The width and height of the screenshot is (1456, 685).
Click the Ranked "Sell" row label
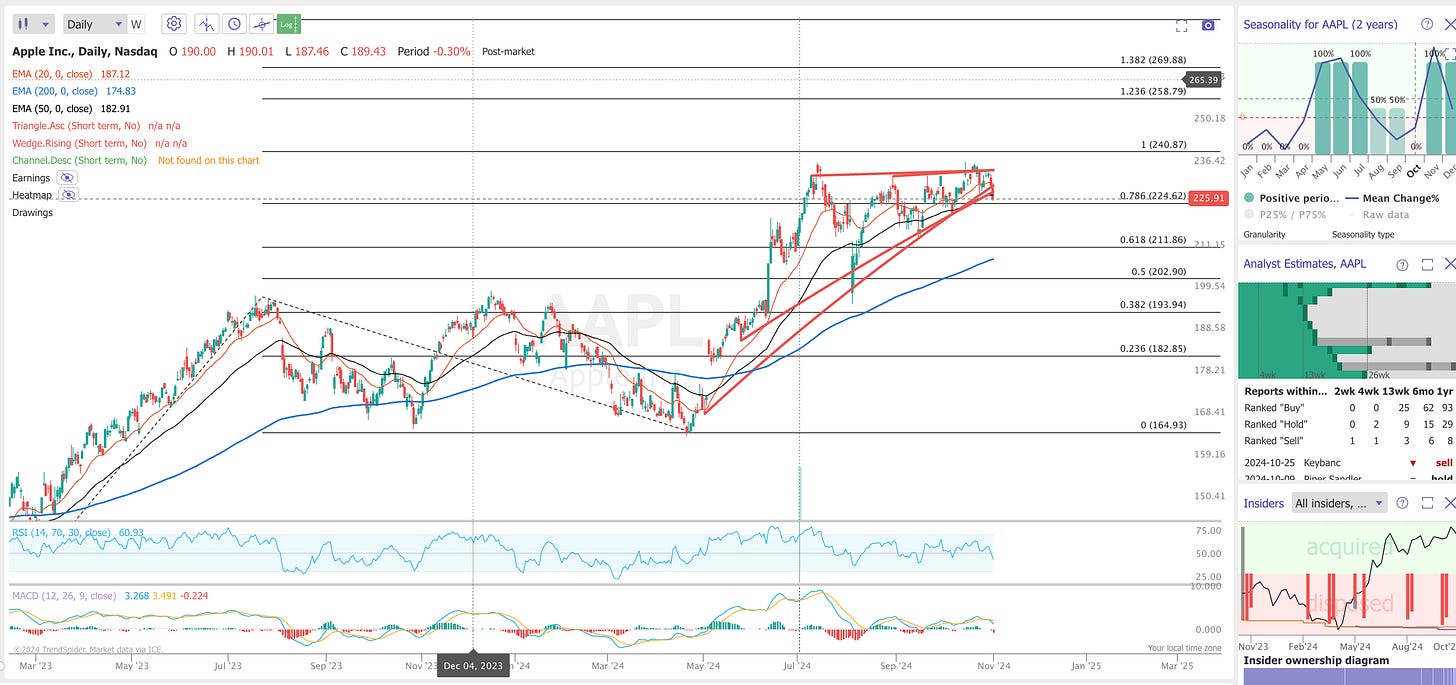coord(1273,440)
